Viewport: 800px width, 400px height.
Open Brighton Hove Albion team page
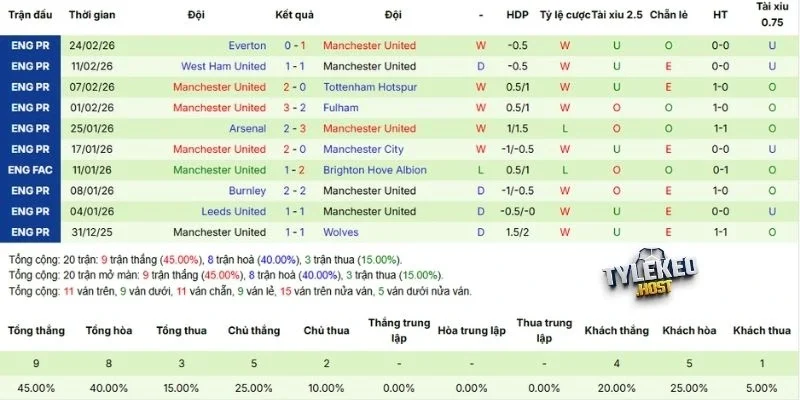click(376, 170)
